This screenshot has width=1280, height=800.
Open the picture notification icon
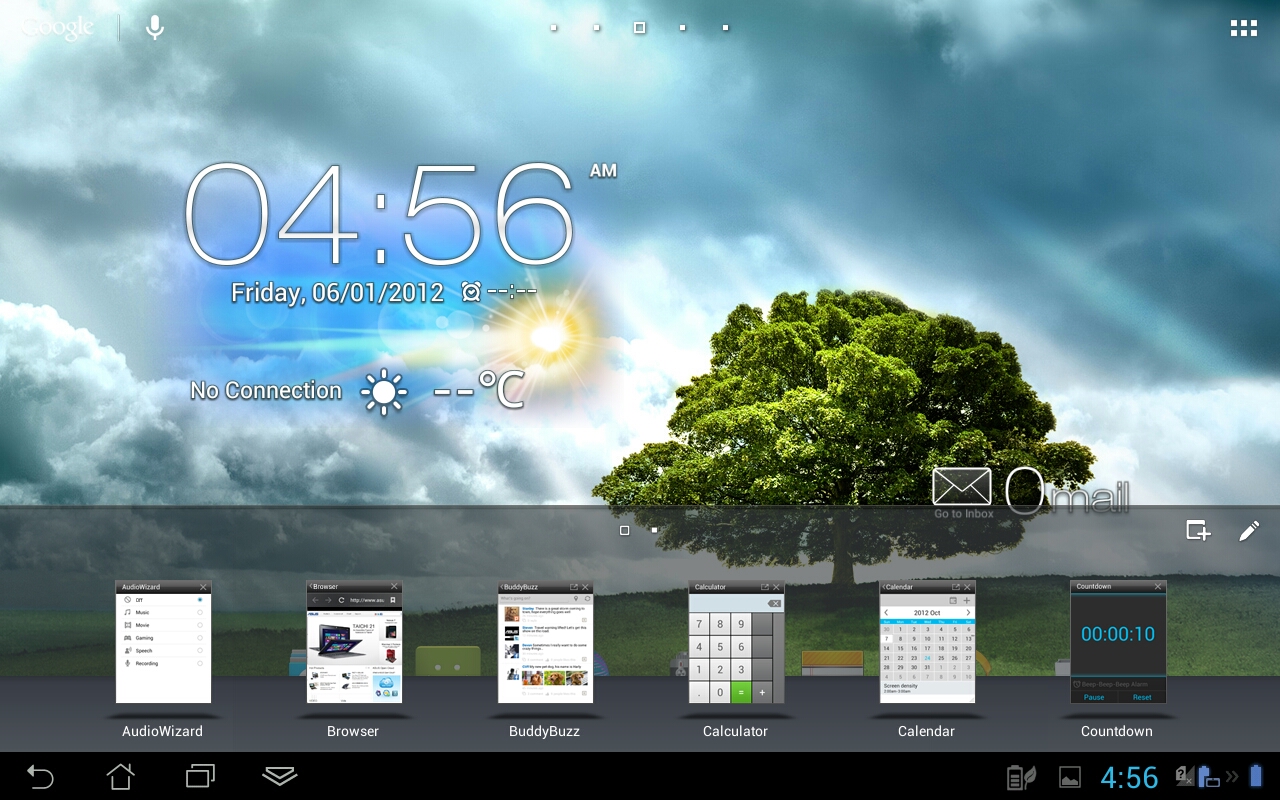pos(1070,777)
